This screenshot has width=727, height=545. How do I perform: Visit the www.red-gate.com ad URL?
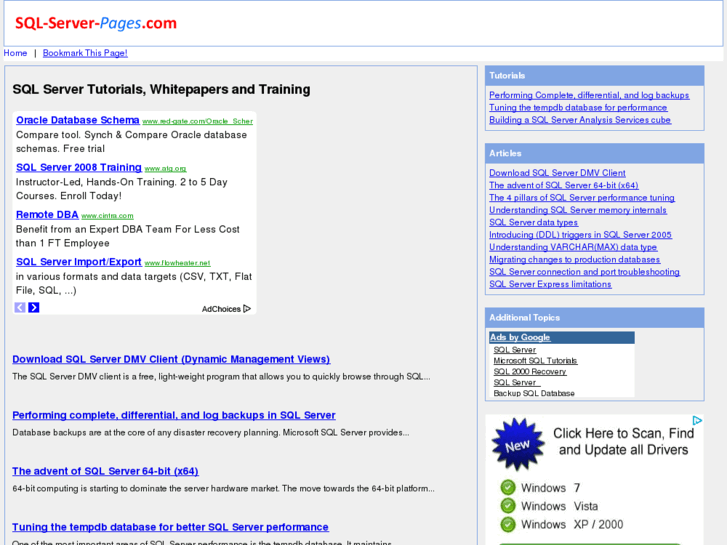tap(198, 121)
